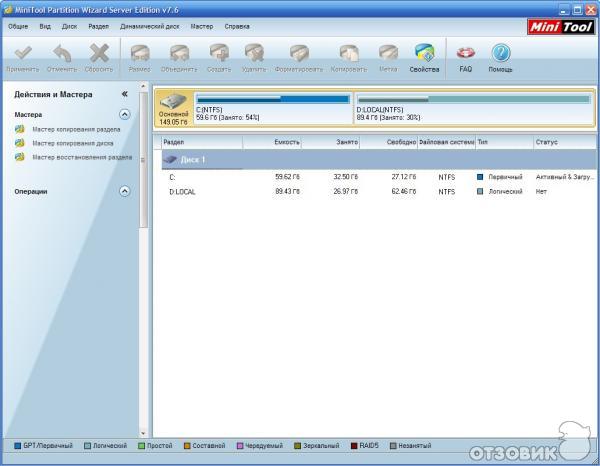Sort by Занято column header
This screenshot has height=466, width=600.
(x=331, y=142)
